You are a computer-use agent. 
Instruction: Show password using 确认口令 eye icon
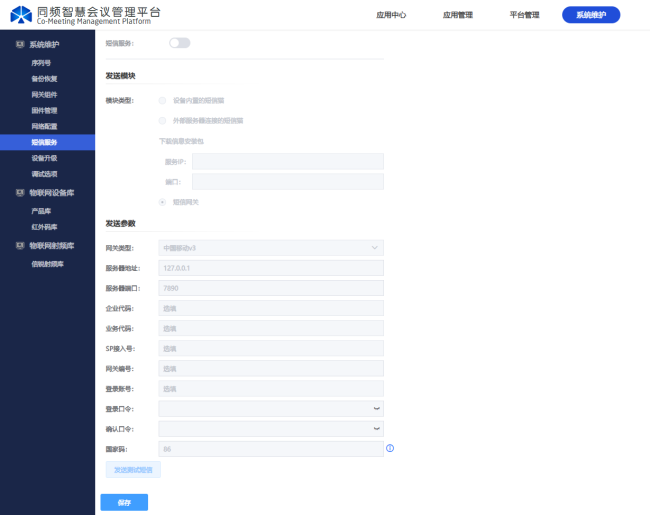(x=376, y=428)
